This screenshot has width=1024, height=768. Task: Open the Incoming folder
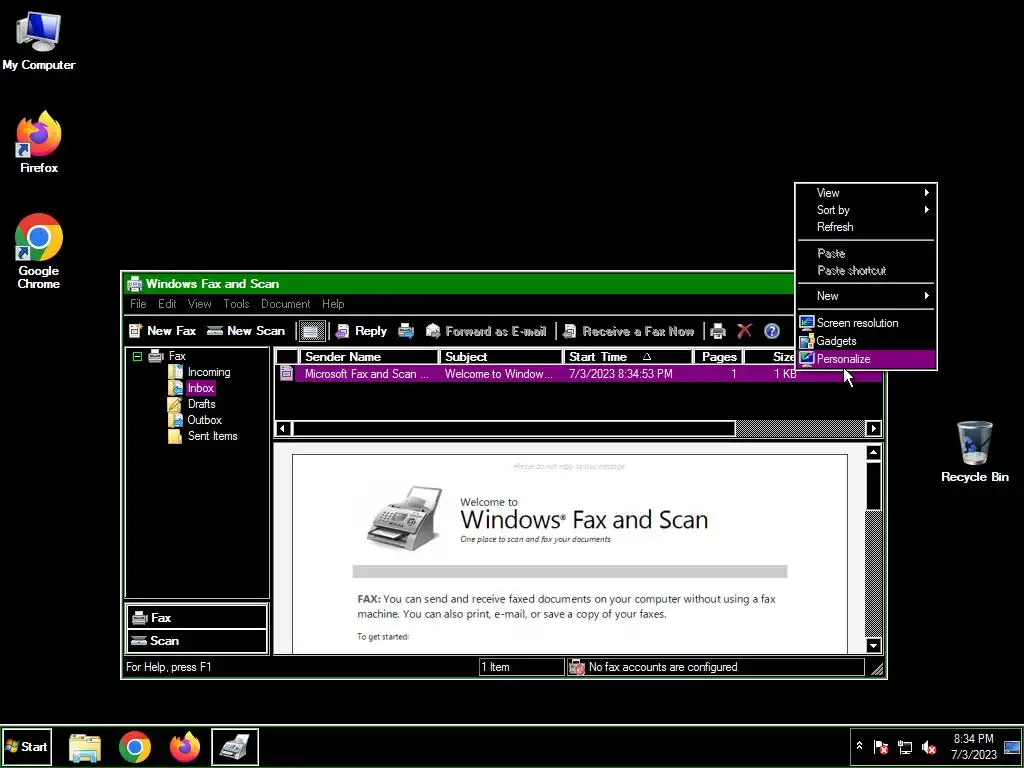(x=209, y=372)
